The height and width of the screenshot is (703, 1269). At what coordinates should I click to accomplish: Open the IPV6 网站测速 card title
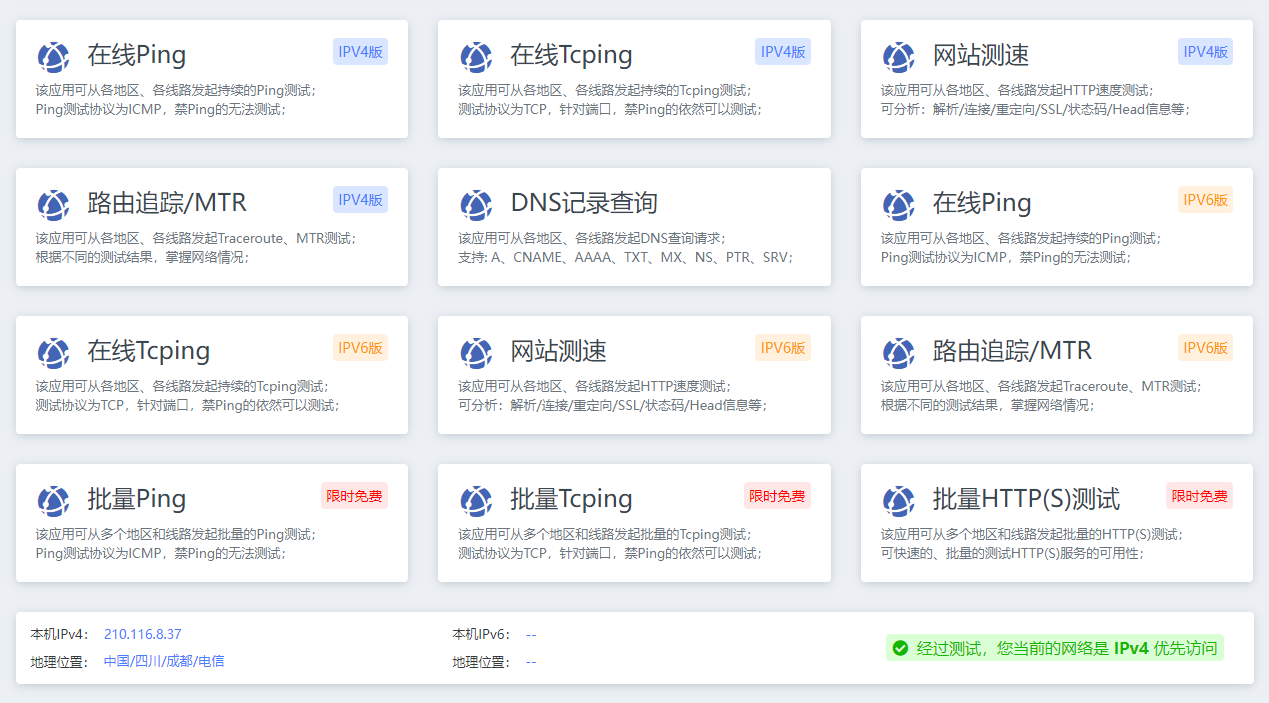(558, 351)
